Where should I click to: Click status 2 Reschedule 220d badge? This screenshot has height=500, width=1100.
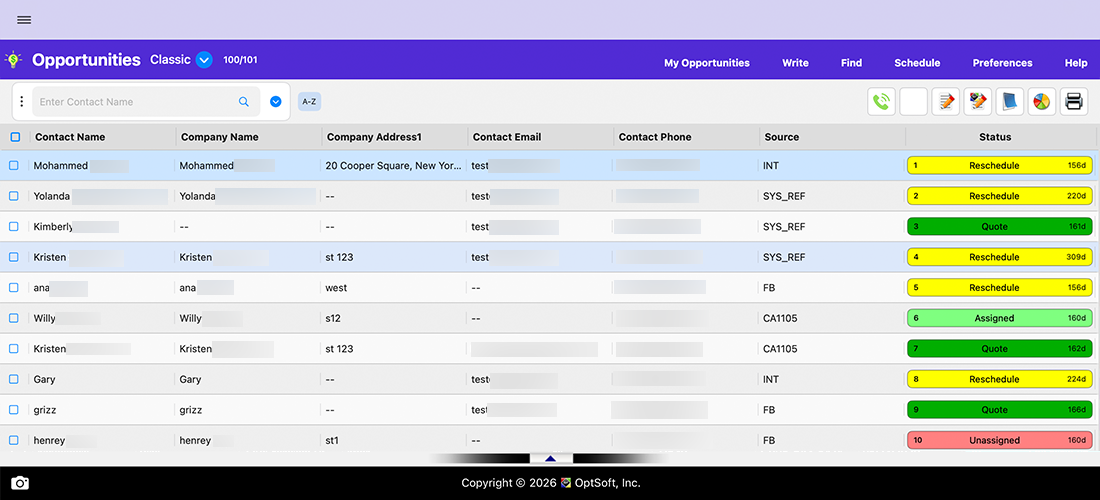pos(1000,196)
